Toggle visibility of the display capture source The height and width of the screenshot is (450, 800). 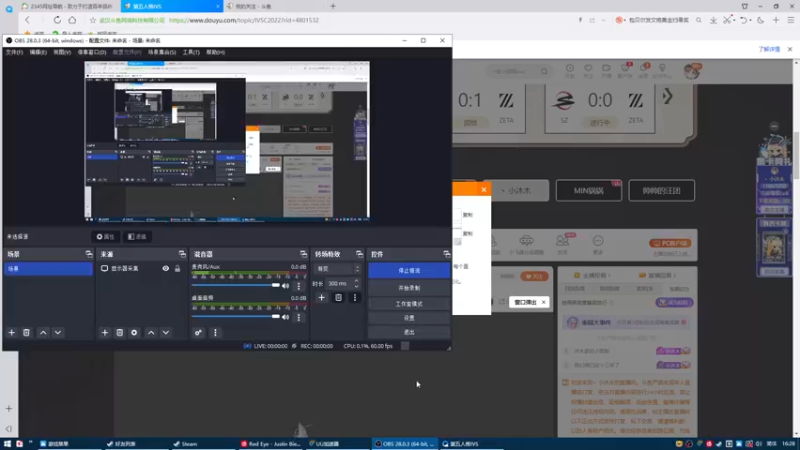(165, 268)
